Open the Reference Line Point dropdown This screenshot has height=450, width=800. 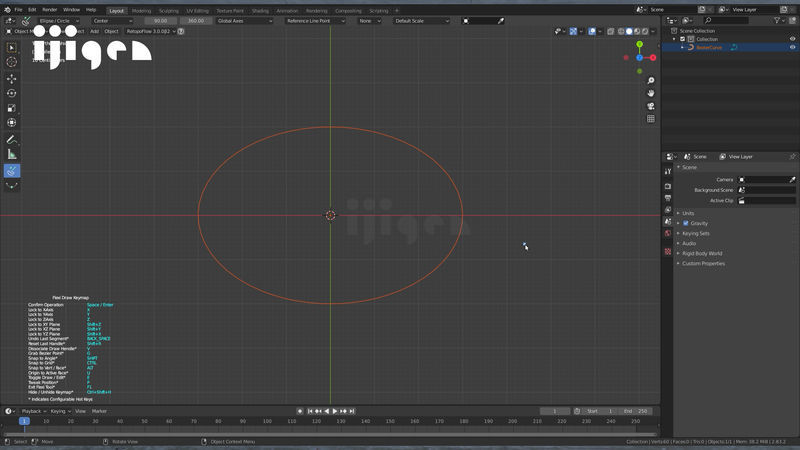click(x=315, y=21)
